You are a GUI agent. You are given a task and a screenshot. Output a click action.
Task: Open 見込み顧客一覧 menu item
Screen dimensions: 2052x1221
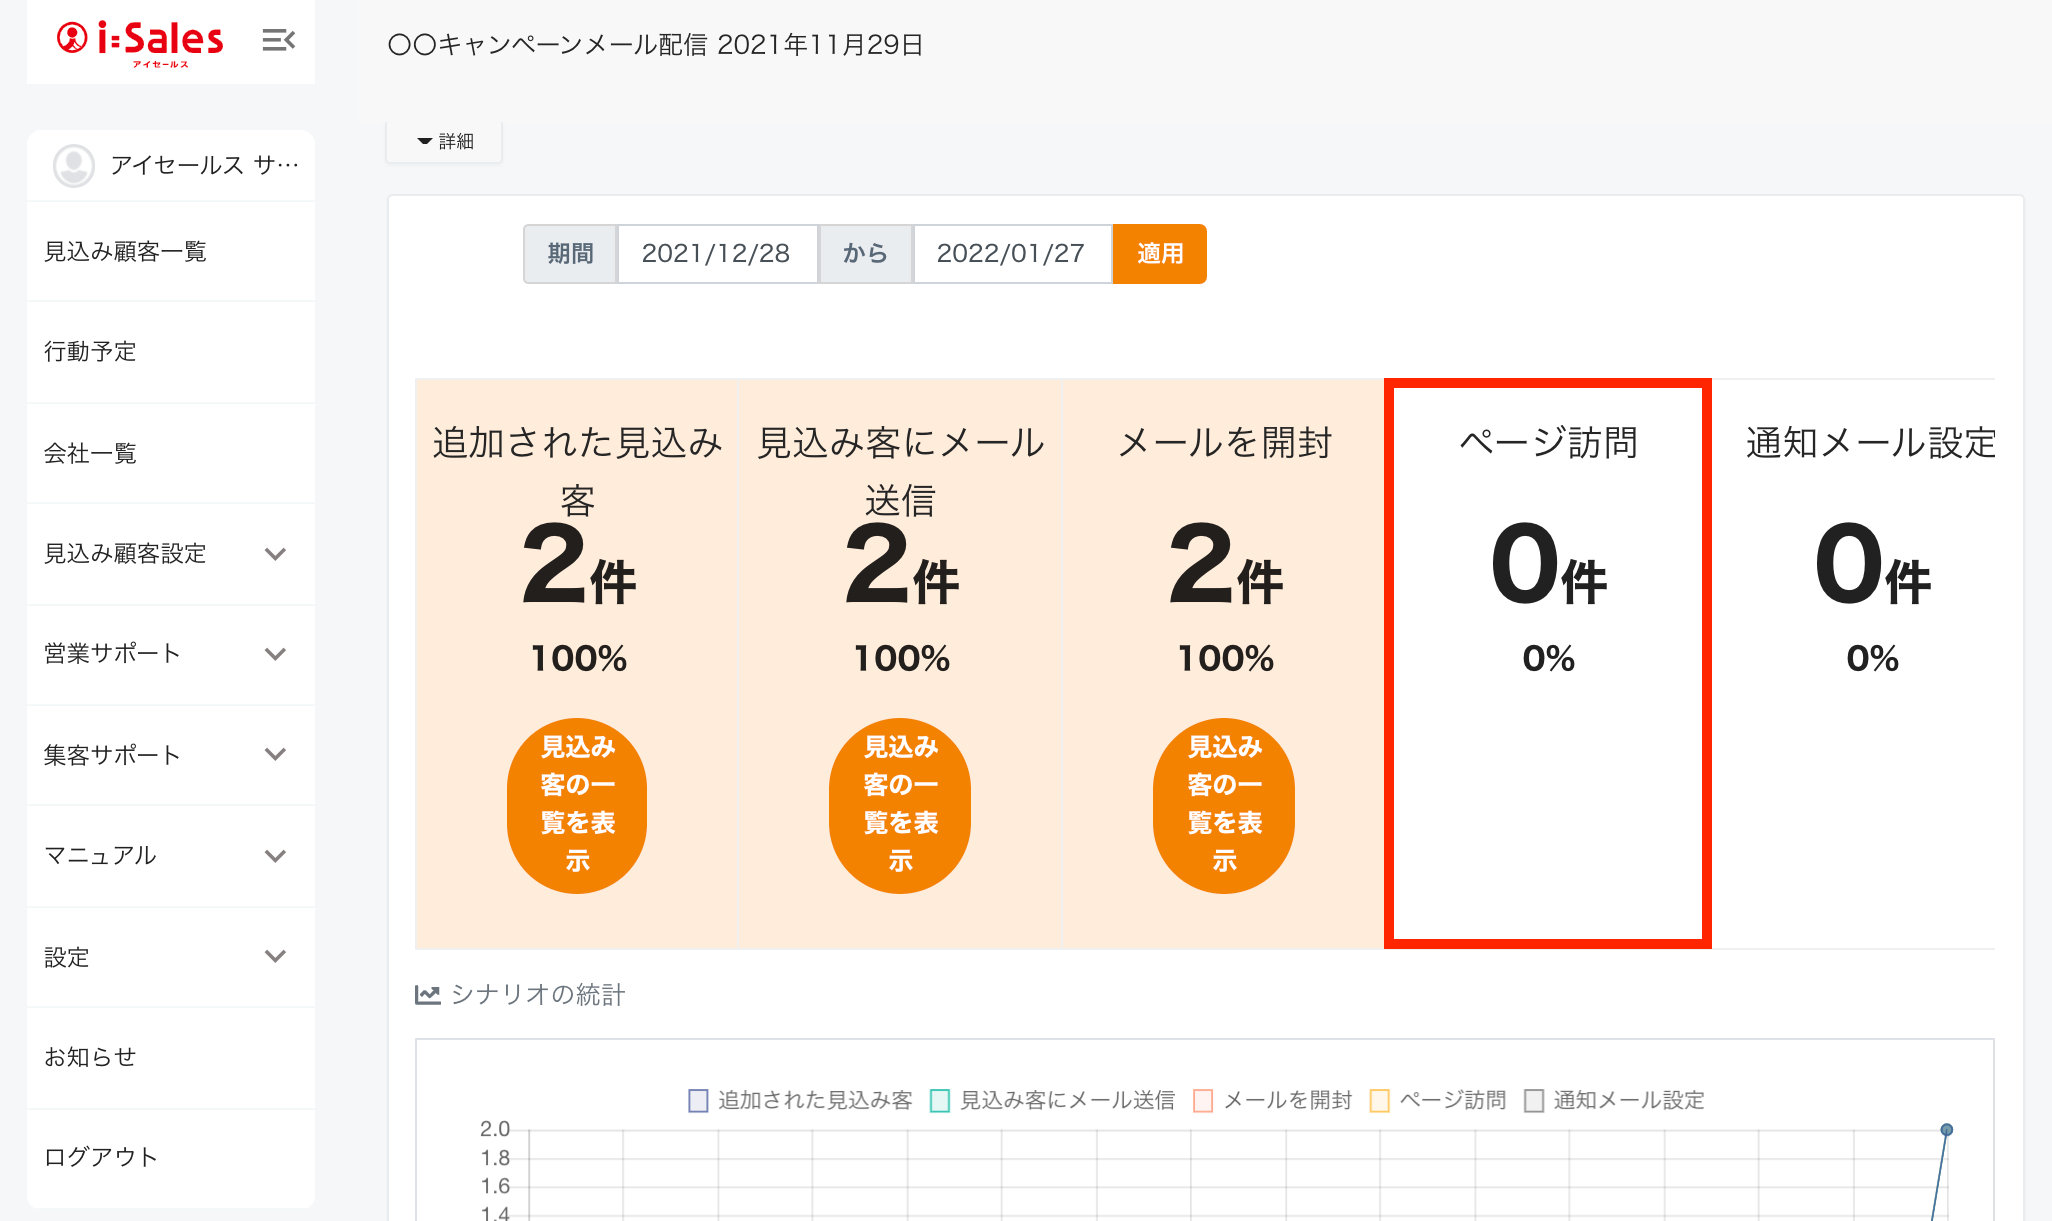125,251
